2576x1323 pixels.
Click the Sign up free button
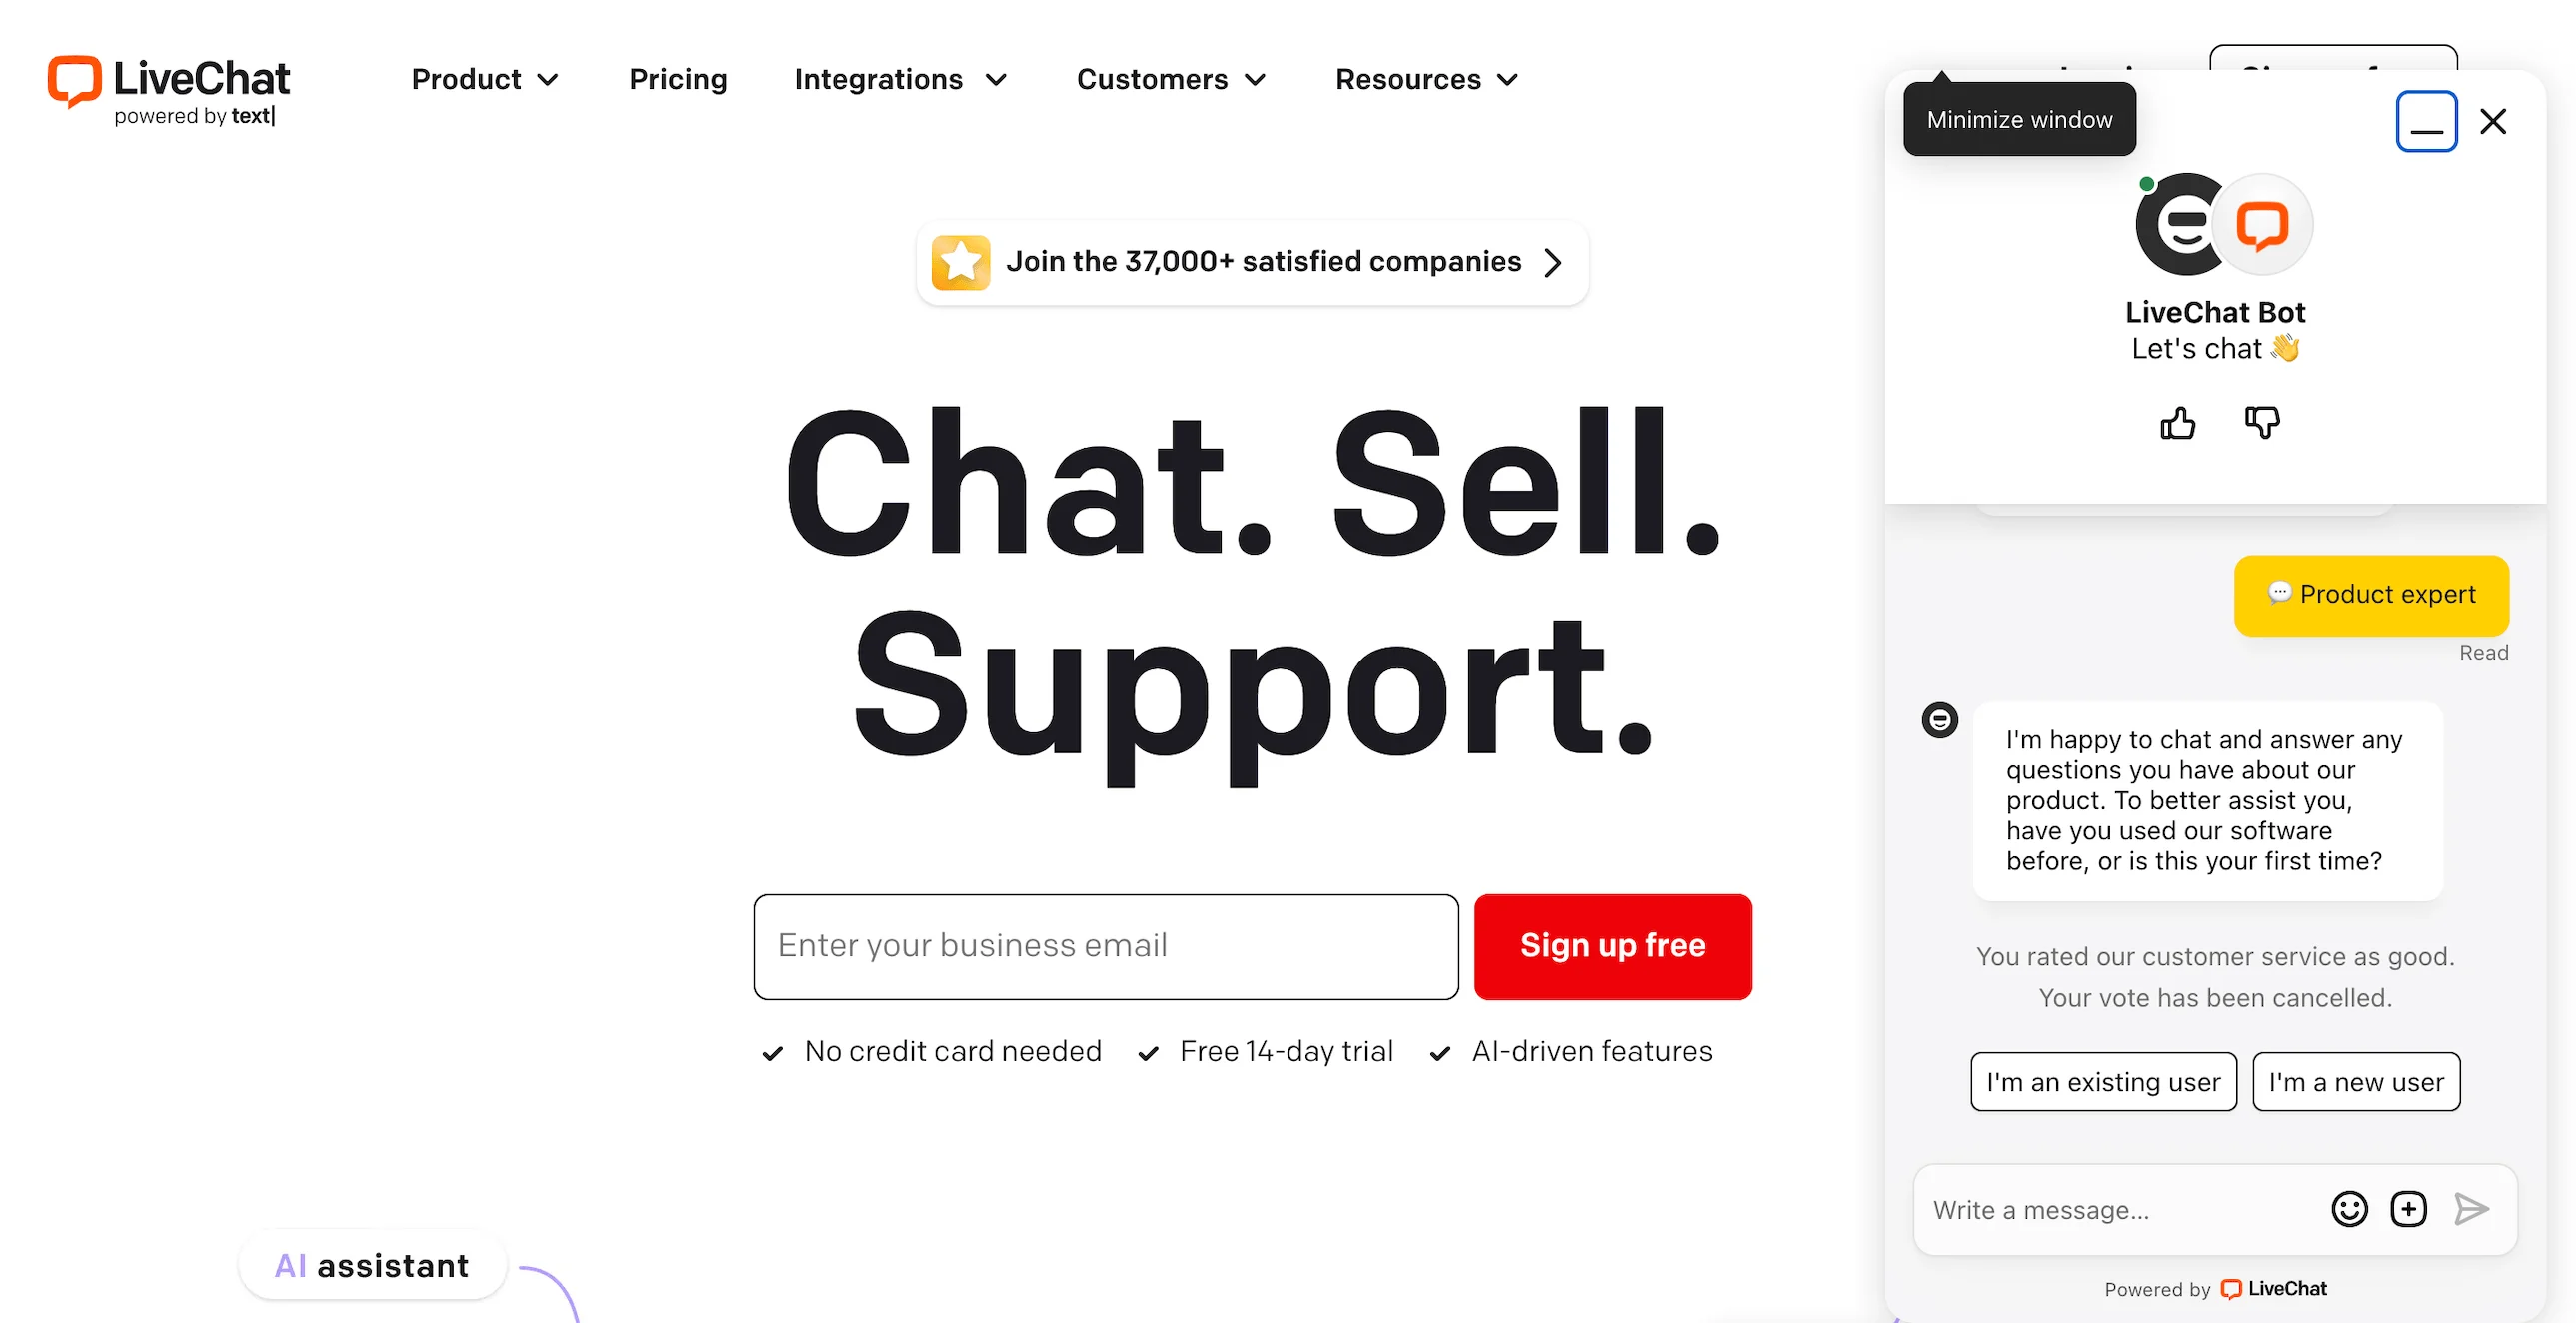[x=1612, y=945]
